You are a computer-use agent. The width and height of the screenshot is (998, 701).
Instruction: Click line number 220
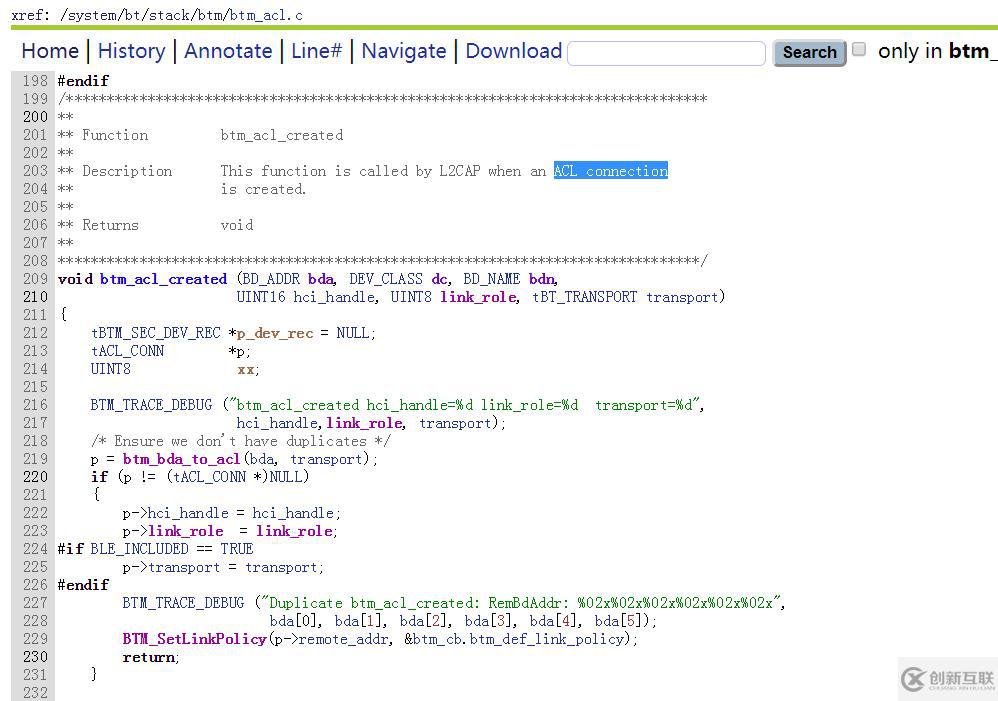coord(35,477)
